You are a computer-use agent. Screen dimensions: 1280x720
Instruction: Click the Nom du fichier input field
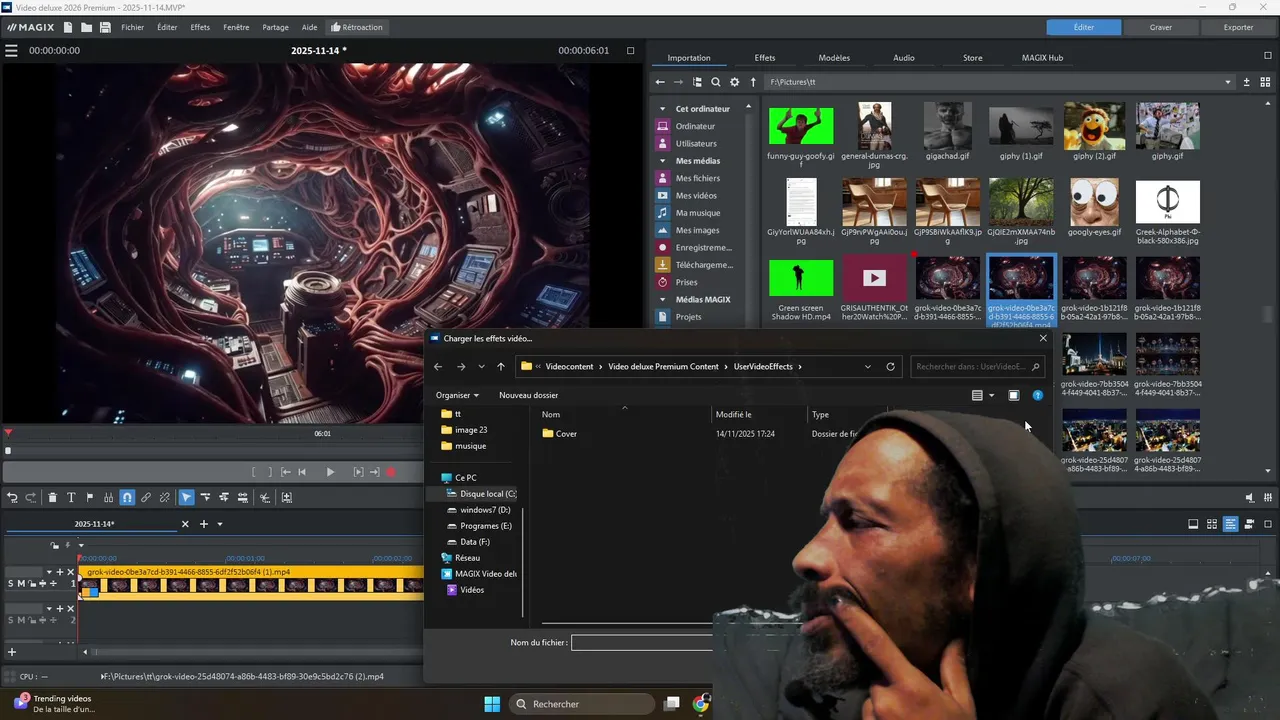(x=642, y=642)
